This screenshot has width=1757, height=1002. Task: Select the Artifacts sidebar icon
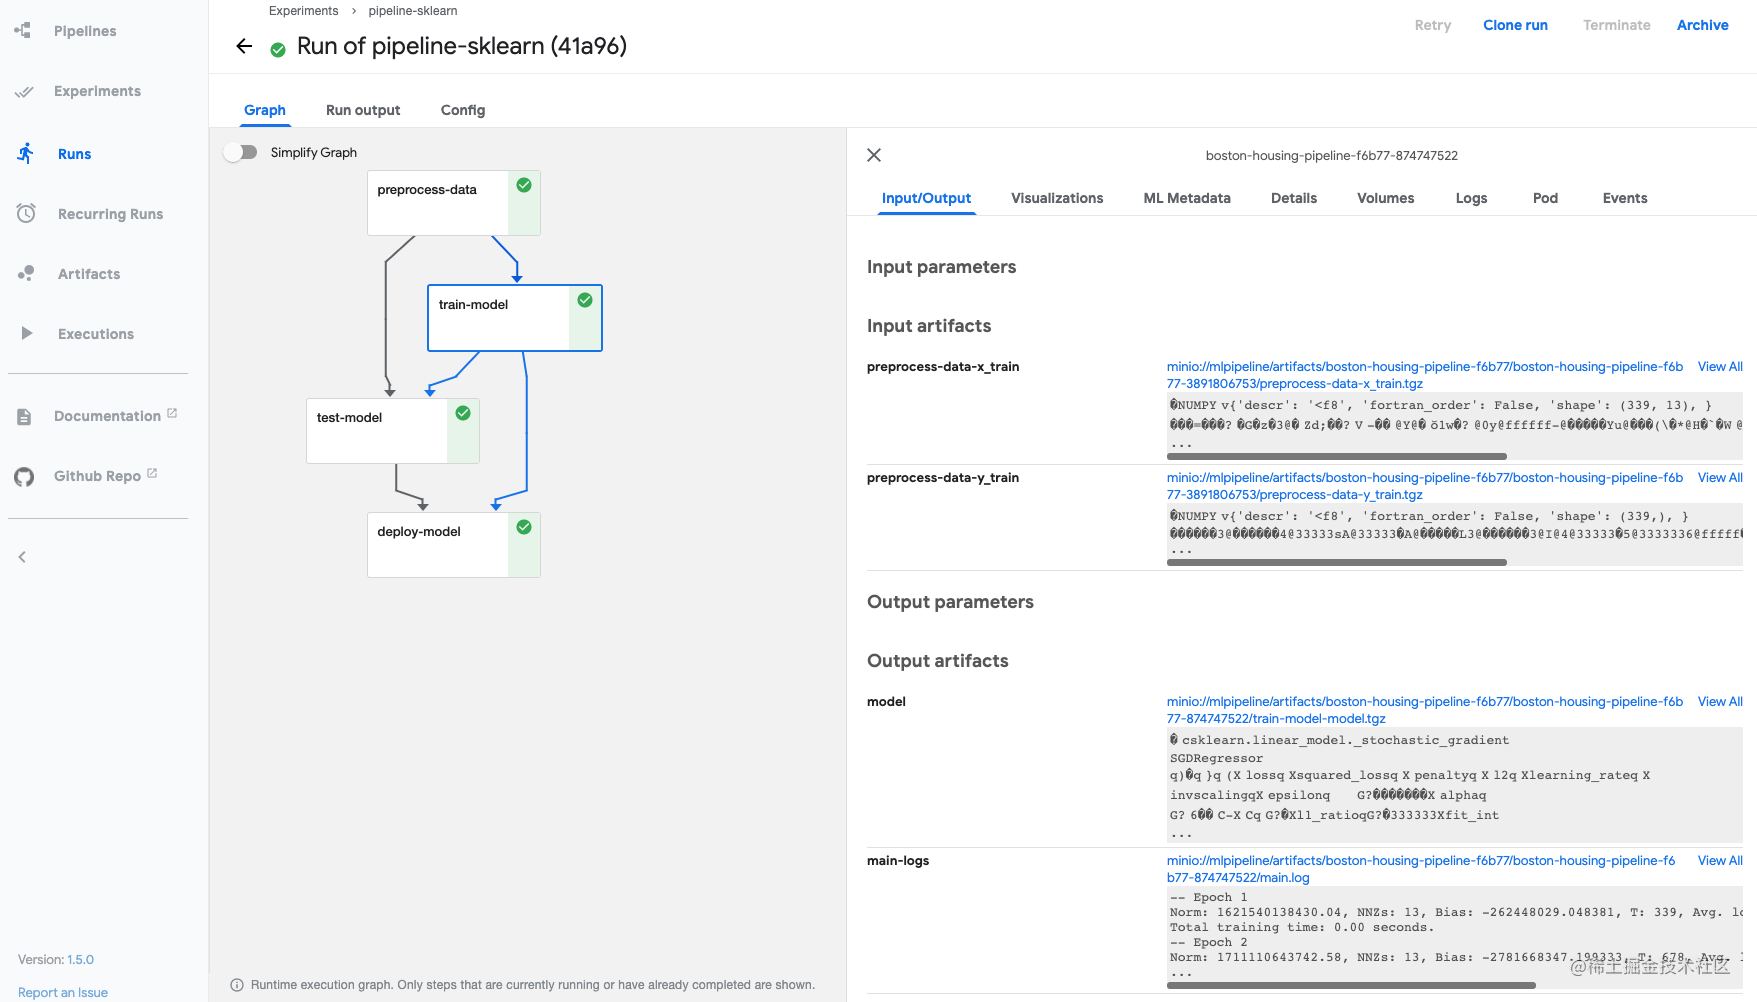click(24, 273)
